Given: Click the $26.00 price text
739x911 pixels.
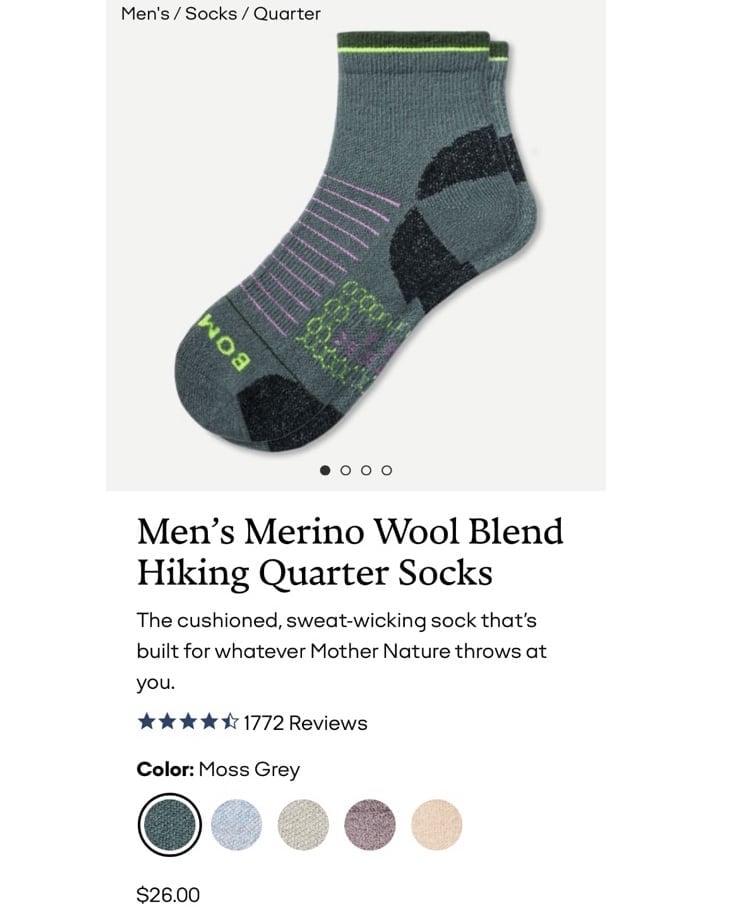Looking at the screenshot, I should click(168, 894).
